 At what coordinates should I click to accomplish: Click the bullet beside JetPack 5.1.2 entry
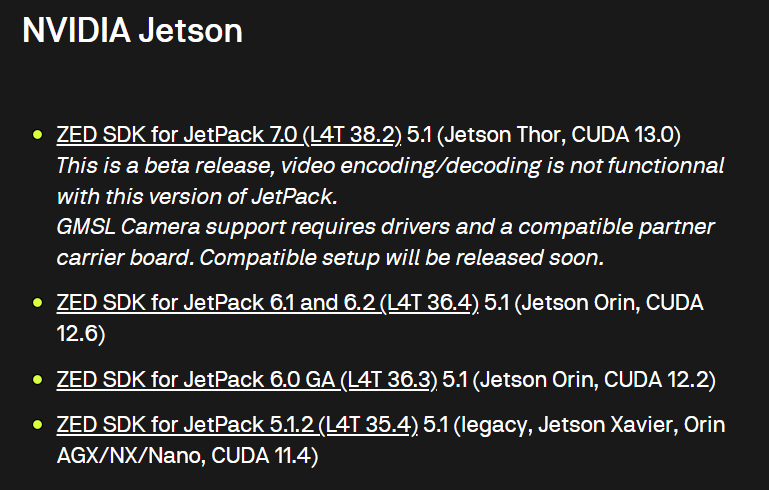[x=38, y=426]
